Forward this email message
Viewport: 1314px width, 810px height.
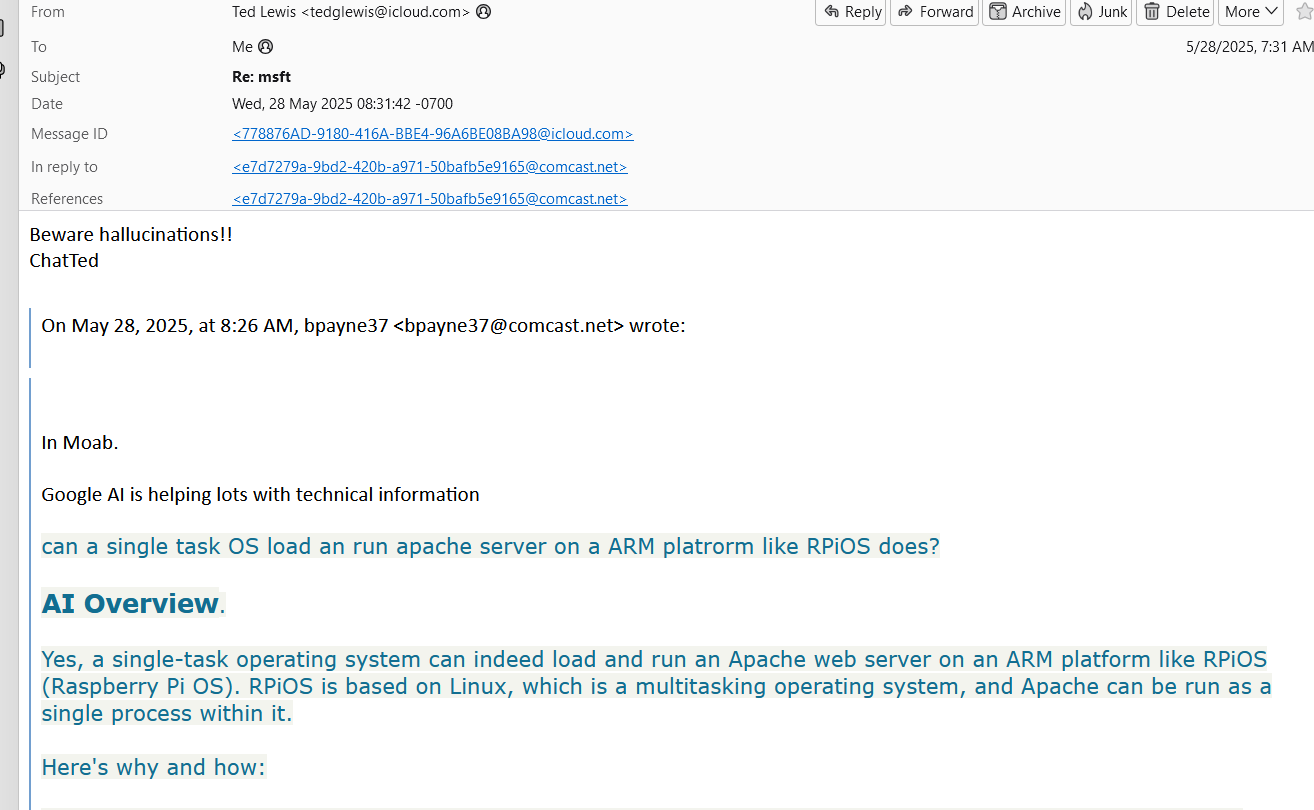[x=935, y=12]
